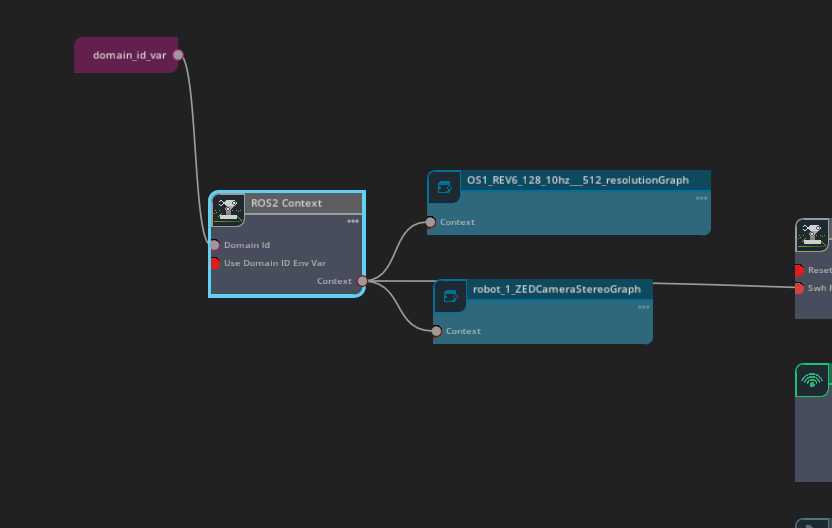The image size is (832, 528).
Task: Click the OS1_REV6 resolutionGraph subgraph icon
Action: click(x=445, y=187)
